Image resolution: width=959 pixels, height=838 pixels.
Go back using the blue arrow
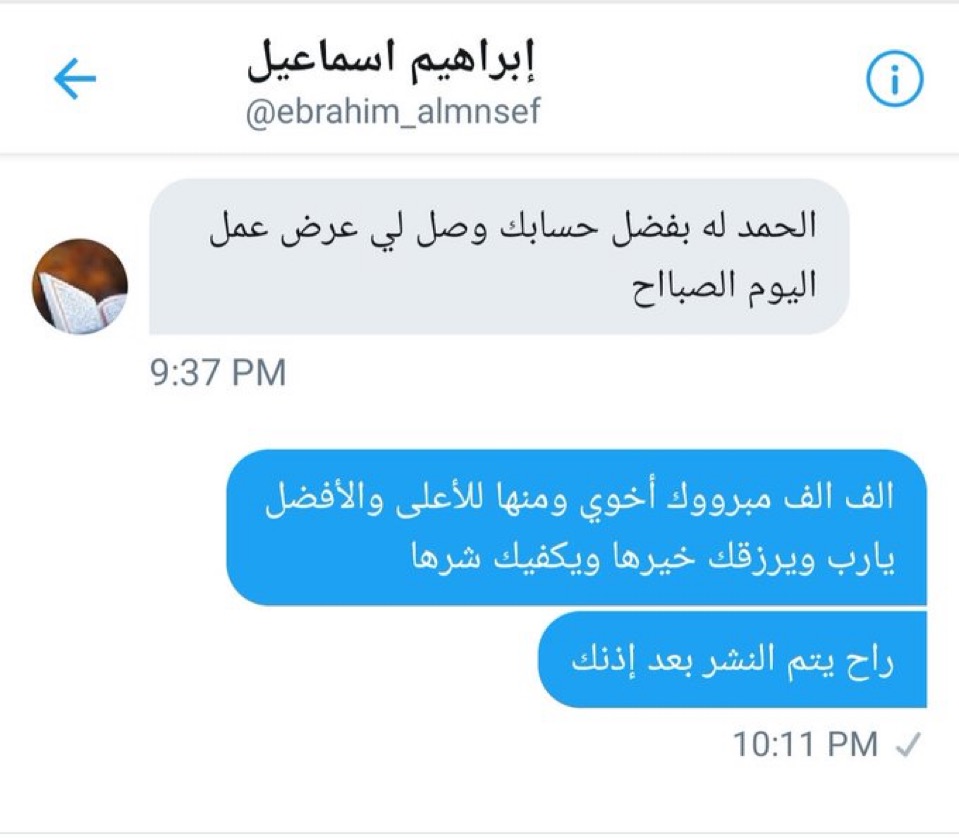(x=75, y=78)
